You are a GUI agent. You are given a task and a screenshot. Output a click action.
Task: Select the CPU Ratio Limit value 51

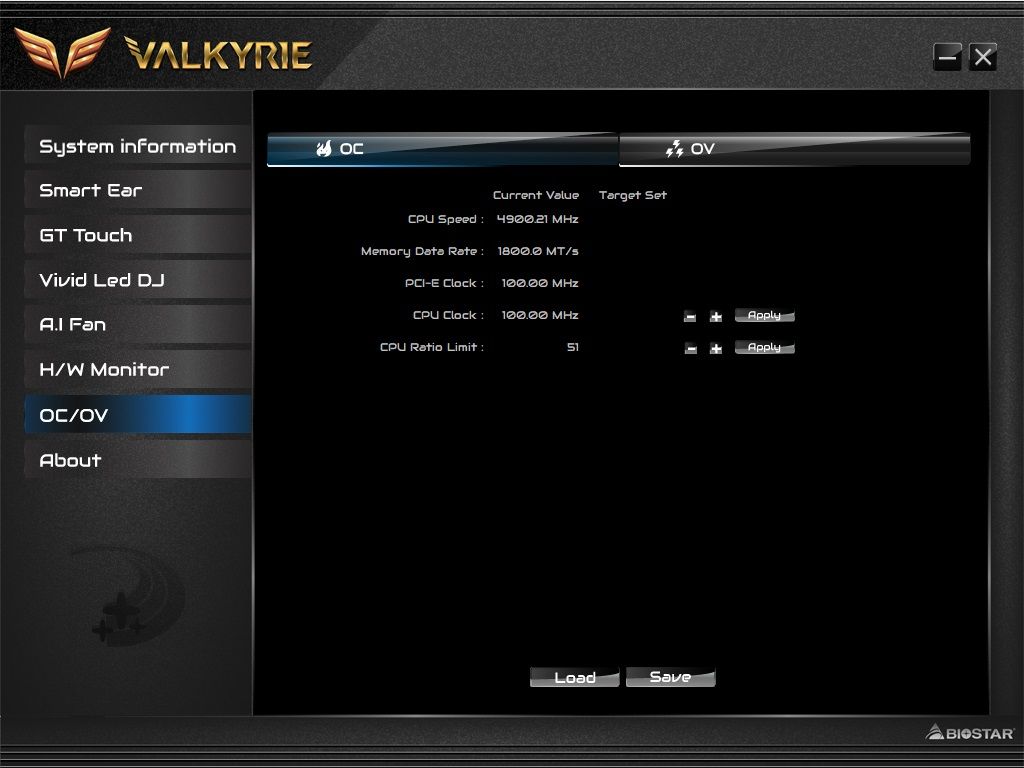573,347
